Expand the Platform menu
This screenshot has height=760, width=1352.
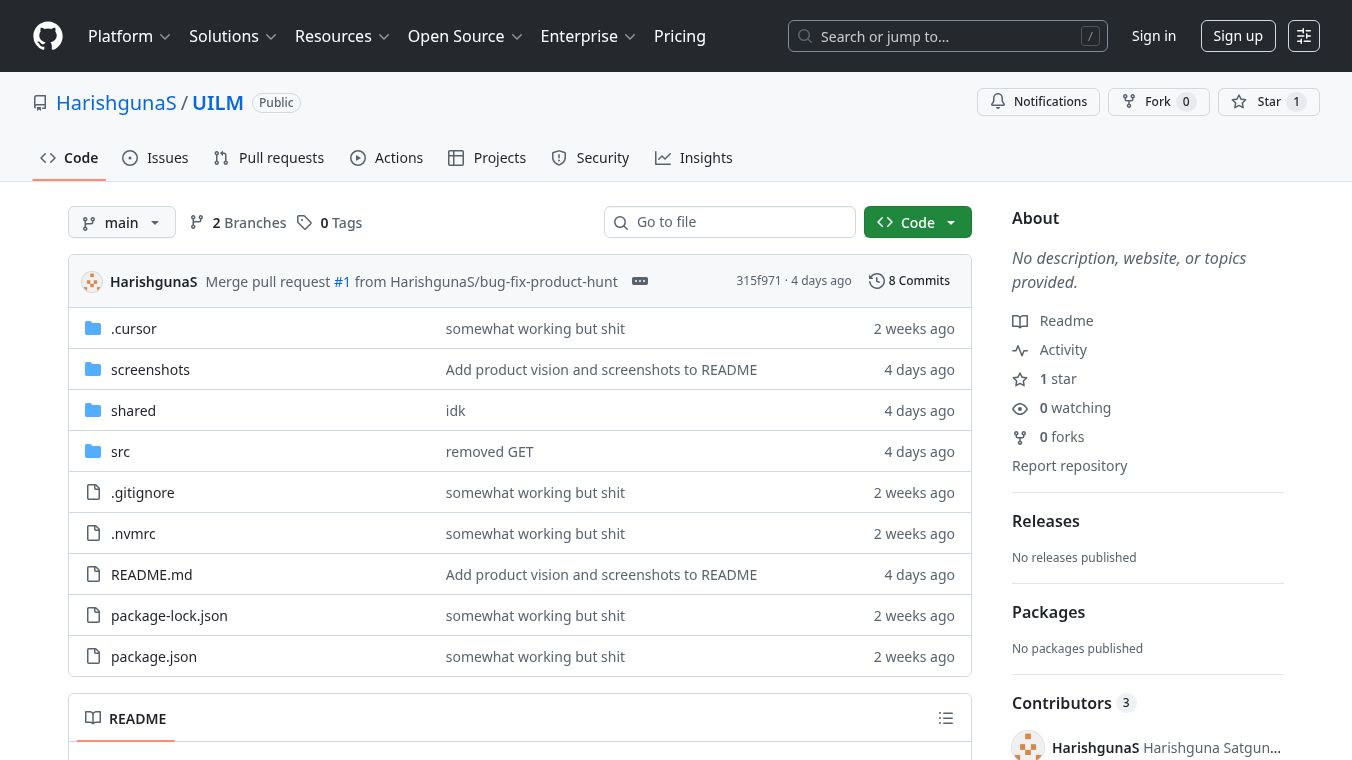[129, 36]
